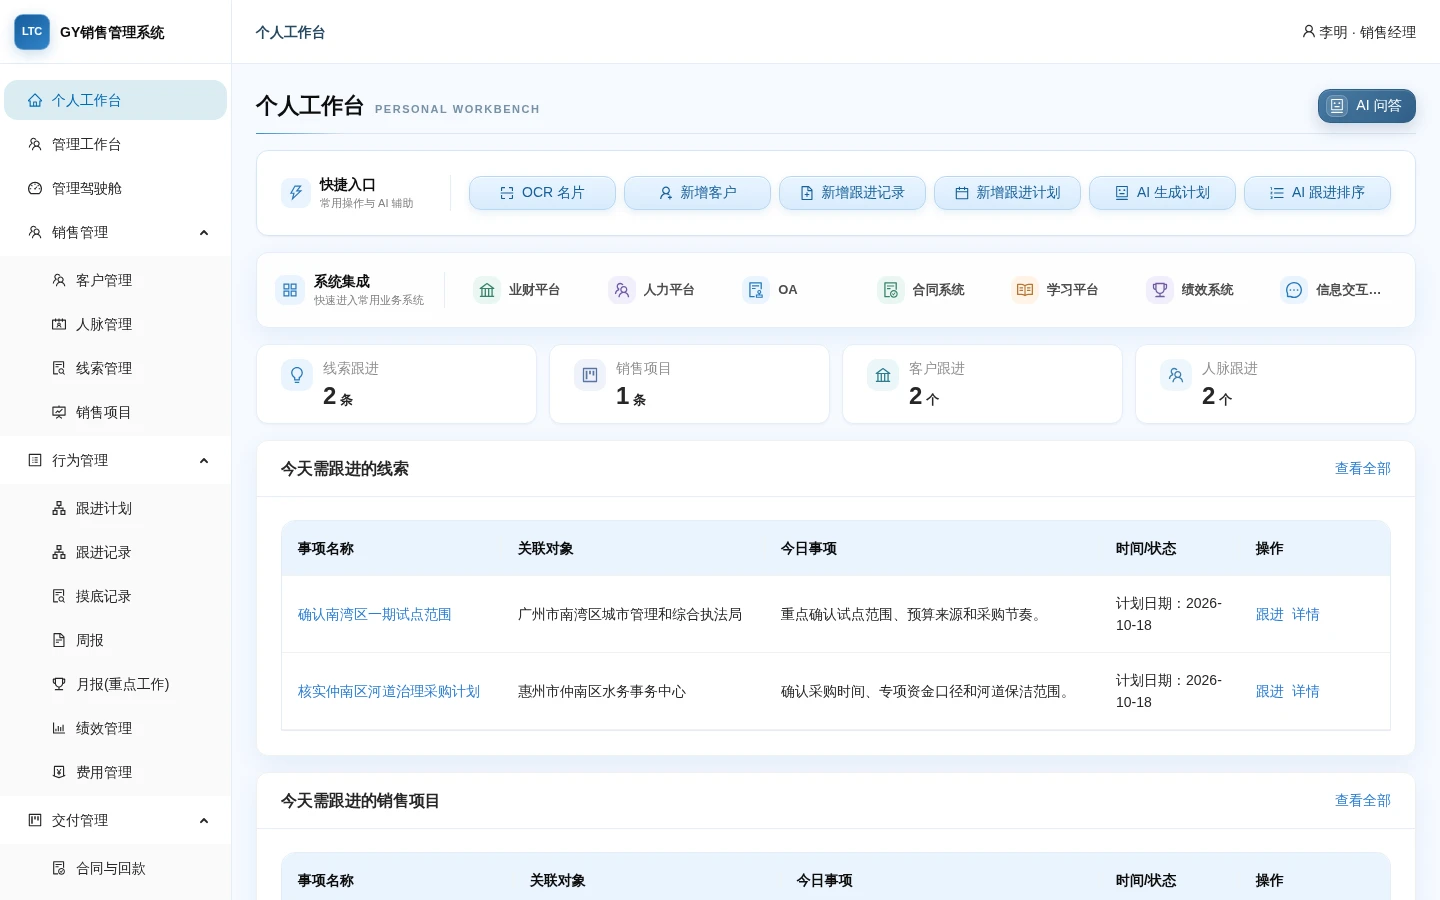Click the 系统集成 grid icon
This screenshot has width=1440, height=900.
[290, 290]
